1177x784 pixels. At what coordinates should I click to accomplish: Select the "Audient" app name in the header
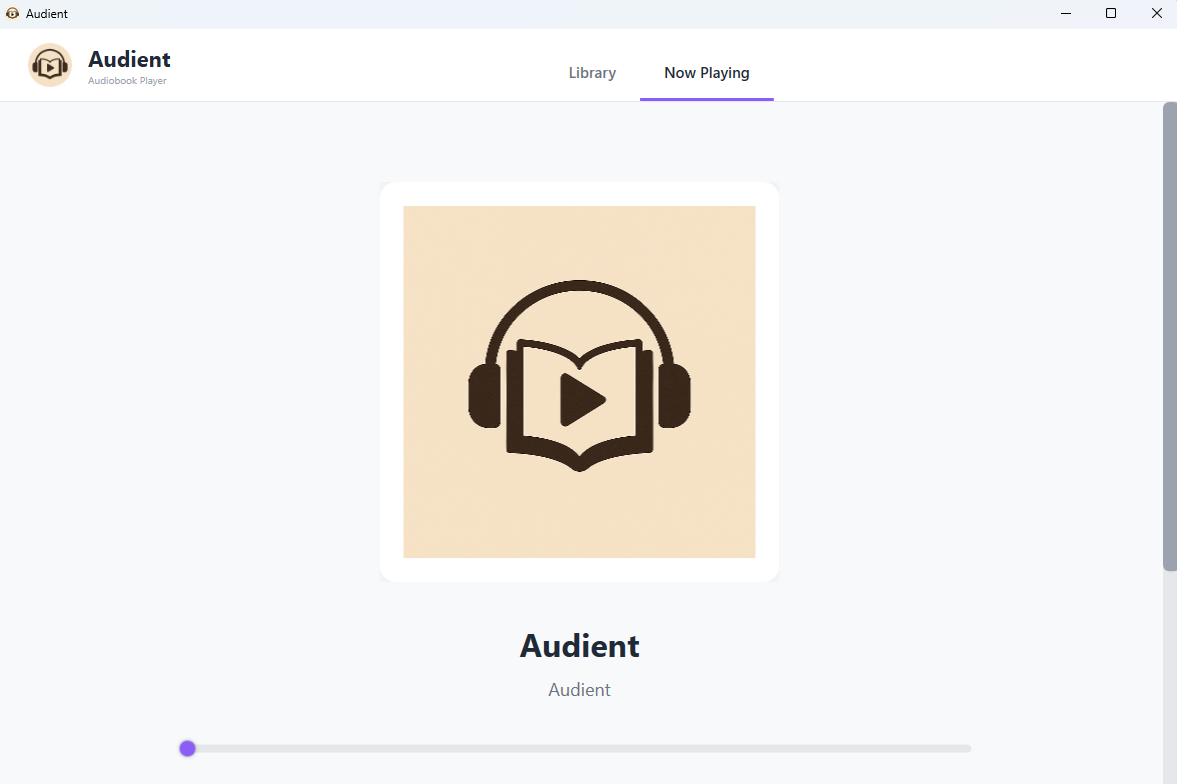pyautogui.click(x=129, y=59)
